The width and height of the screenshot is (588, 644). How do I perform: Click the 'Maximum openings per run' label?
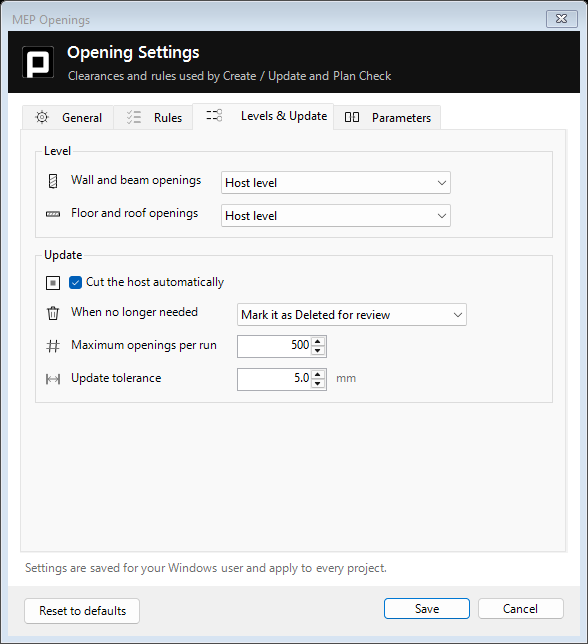click(x=144, y=345)
